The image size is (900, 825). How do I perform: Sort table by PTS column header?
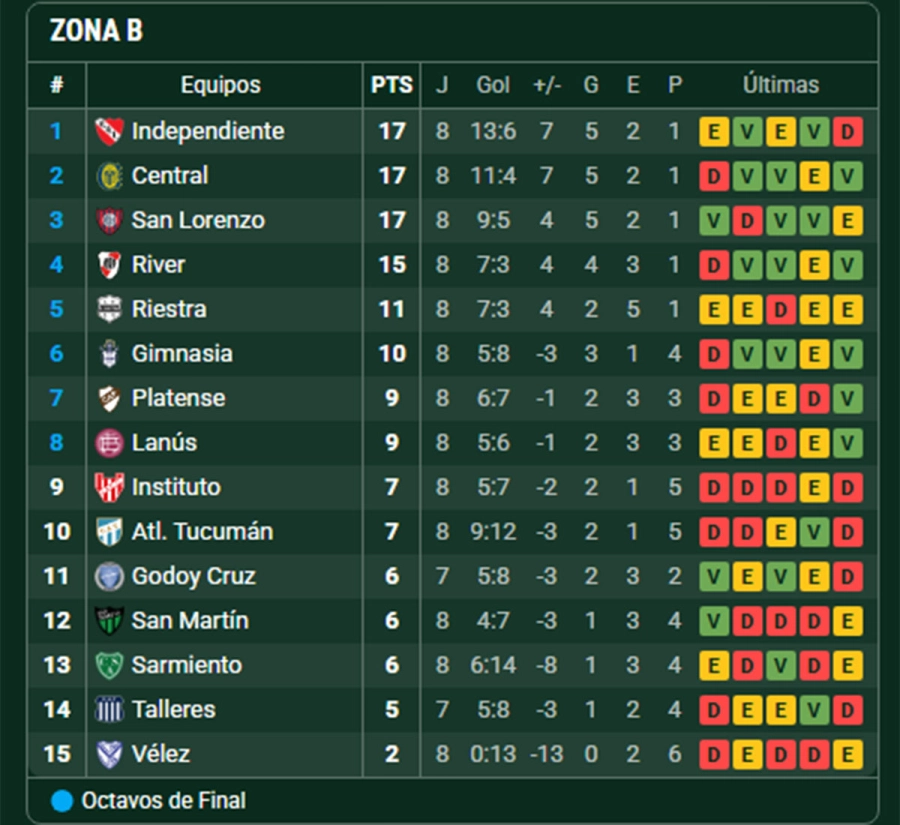click(391, 85)
